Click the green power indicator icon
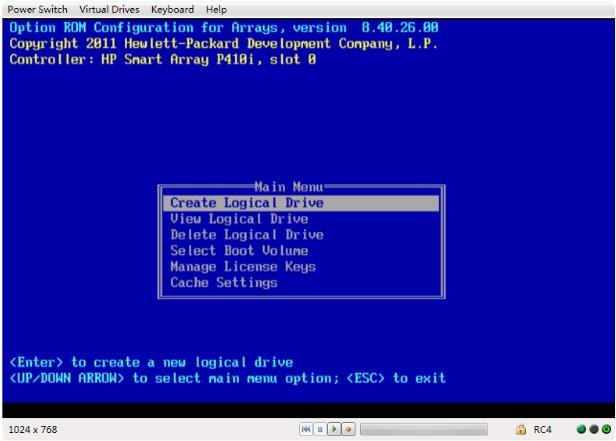This screenshot has height=441, width=616. click(x=606, y=429)
